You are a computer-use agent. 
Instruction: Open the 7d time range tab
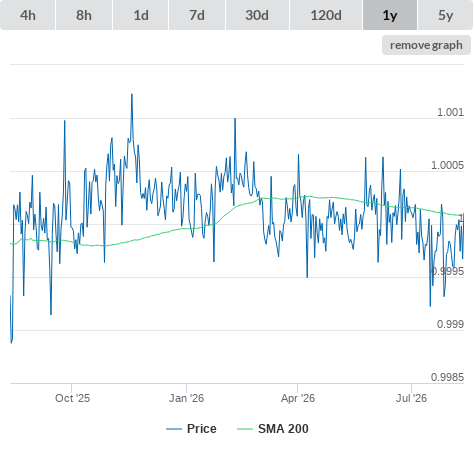click(x=197, y=15)
